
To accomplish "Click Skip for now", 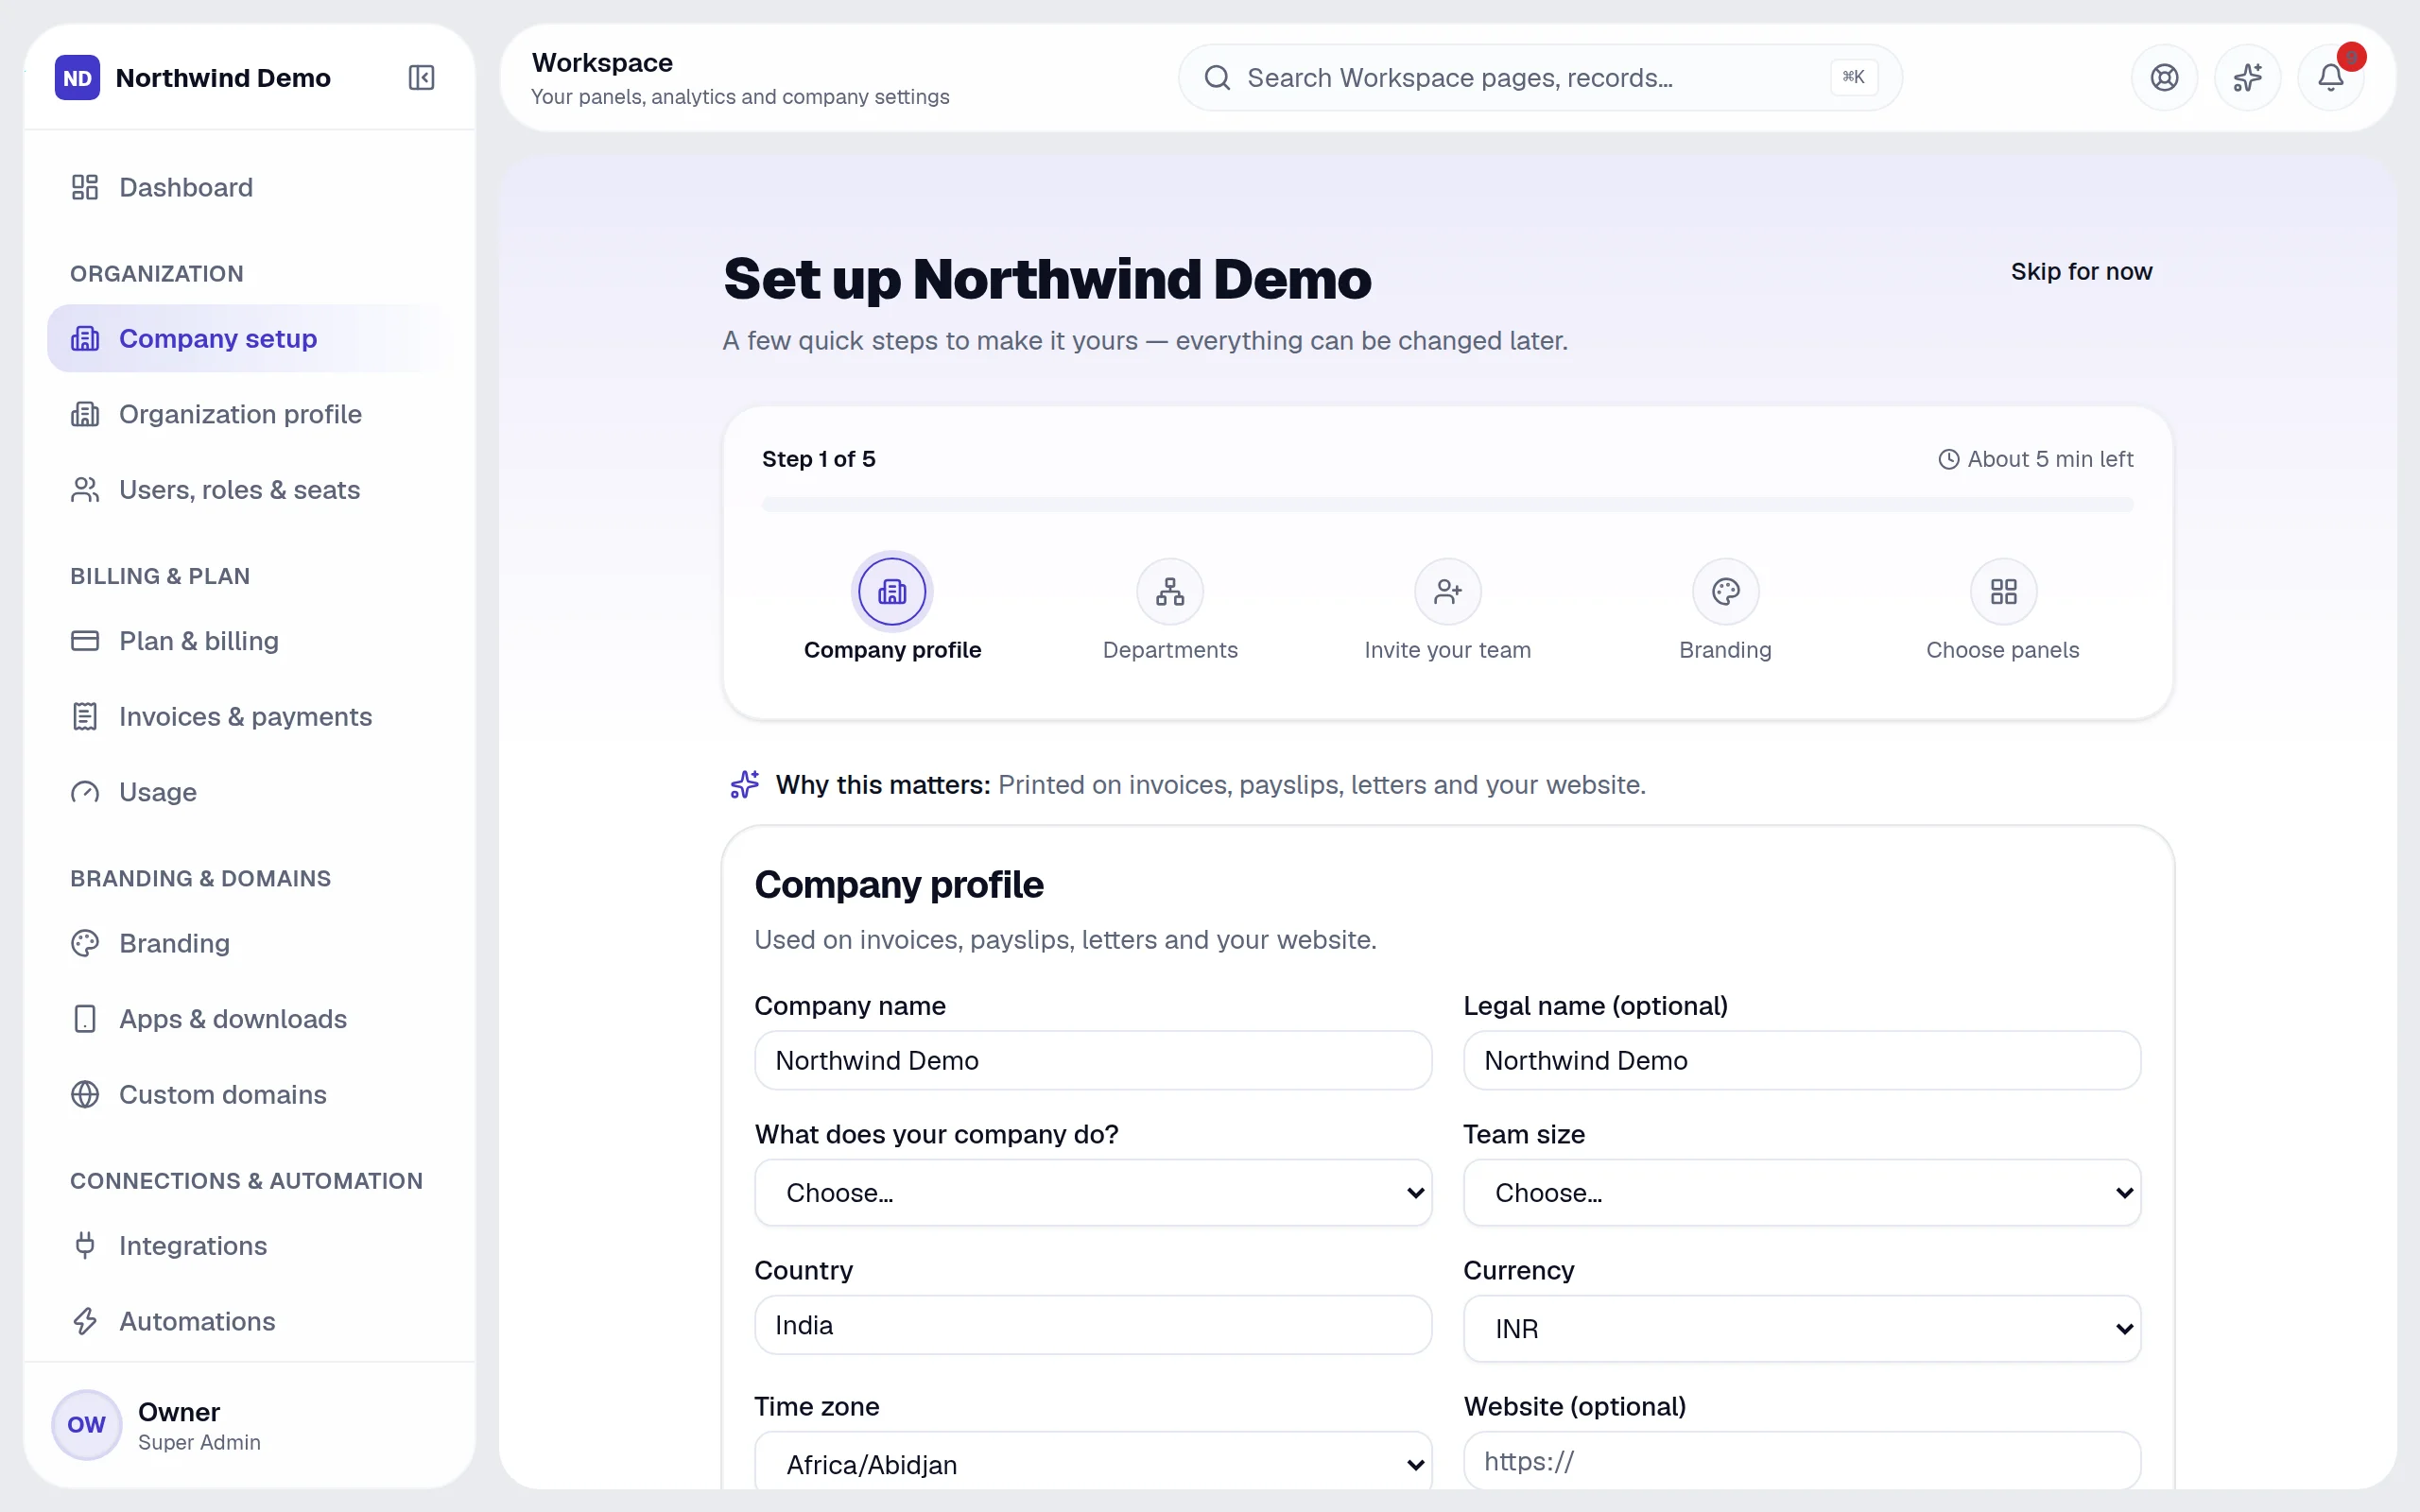I will 2081,271.
